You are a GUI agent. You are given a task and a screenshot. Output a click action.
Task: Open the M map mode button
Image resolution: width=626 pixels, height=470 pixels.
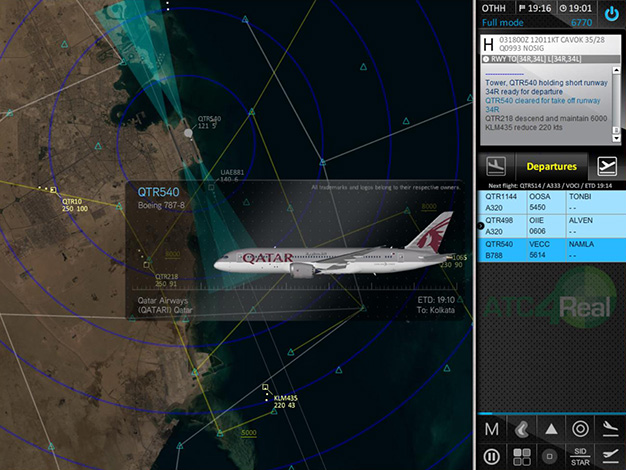(492, 428)
